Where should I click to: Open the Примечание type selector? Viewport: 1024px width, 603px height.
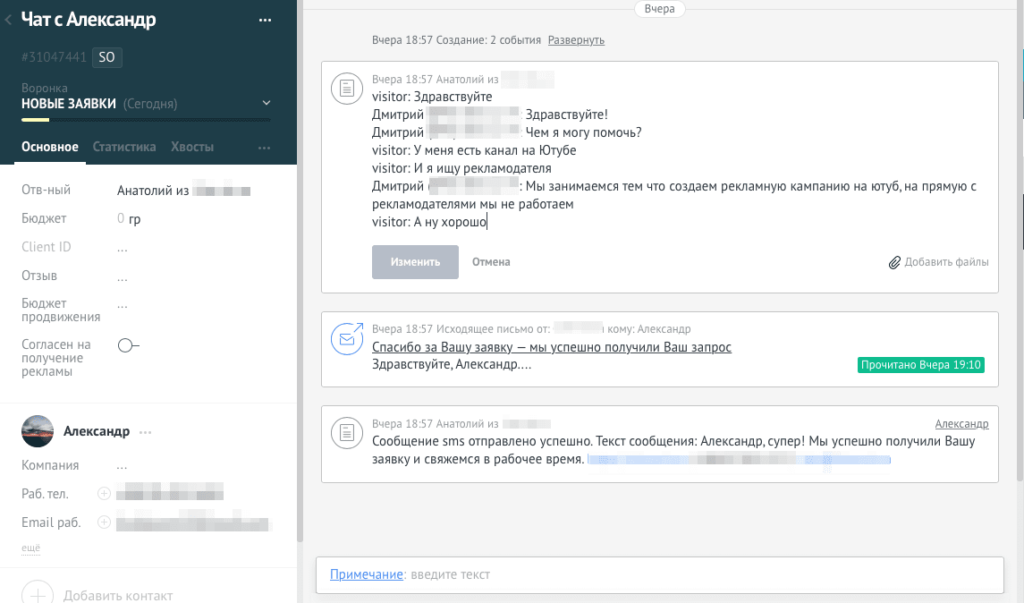366,574
